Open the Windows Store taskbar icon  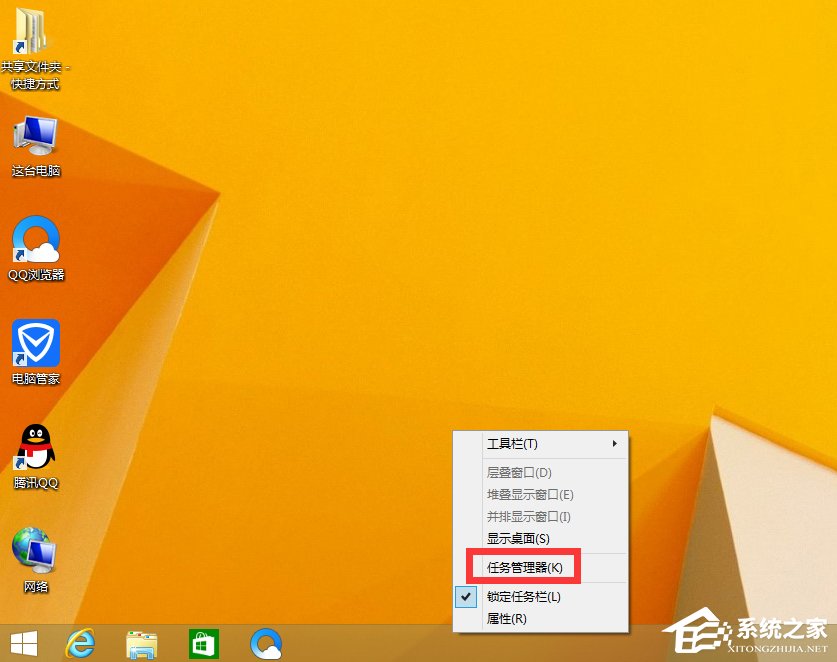(203, 643)
